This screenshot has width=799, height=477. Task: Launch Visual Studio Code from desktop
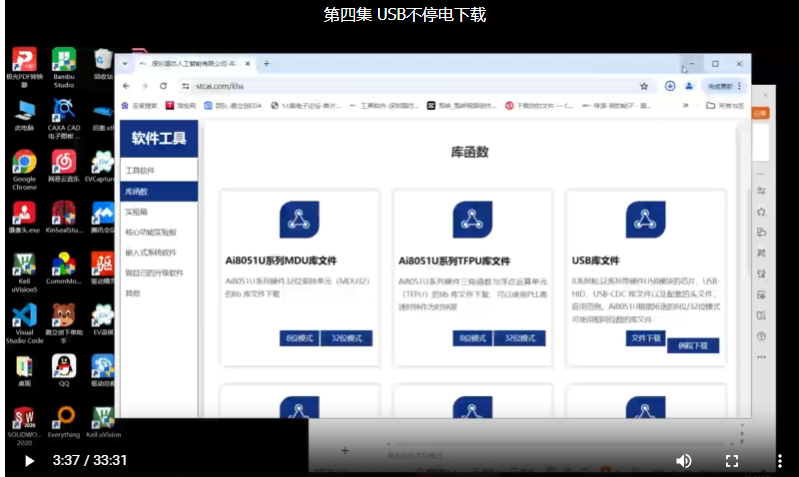pos(24,323)
